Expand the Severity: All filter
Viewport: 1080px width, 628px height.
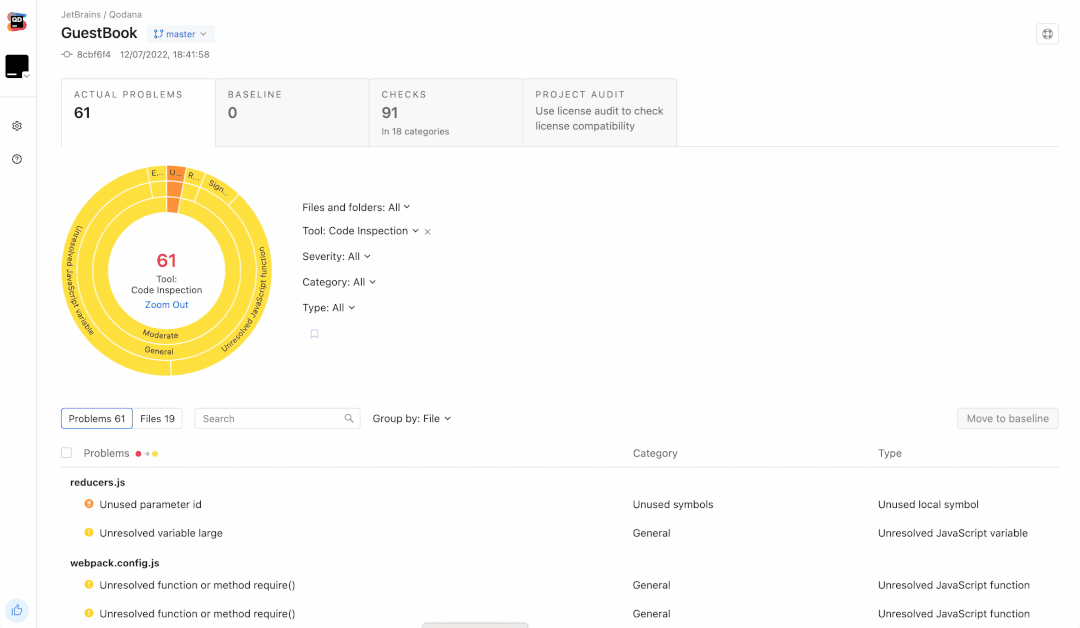point(336,256)
